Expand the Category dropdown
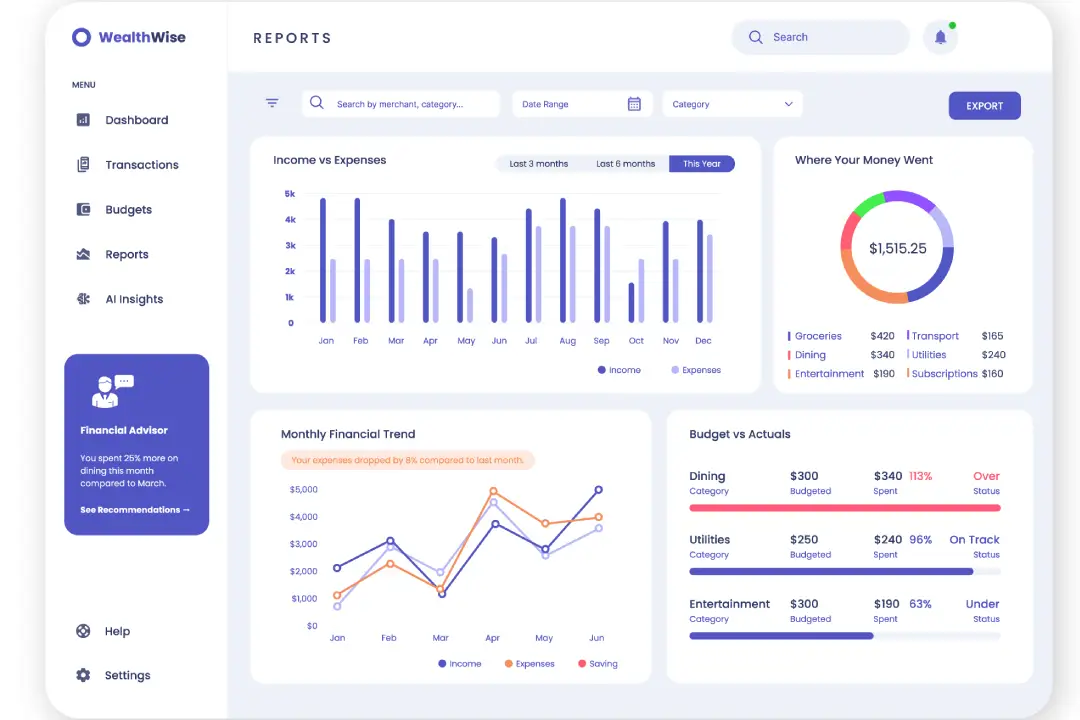Viewport: 1080px width, 720px height. [x=732, y=104]
